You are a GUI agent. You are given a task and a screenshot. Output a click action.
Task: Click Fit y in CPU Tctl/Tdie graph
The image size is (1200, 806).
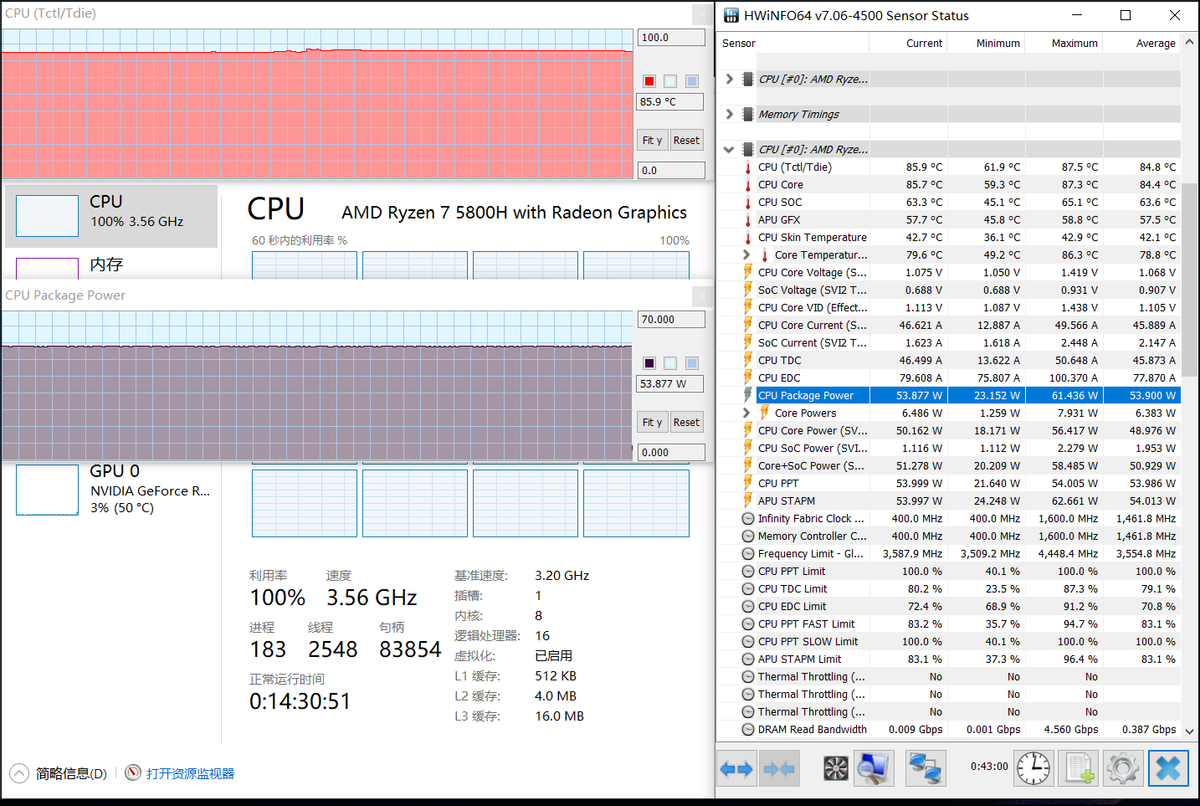point(652,140)
